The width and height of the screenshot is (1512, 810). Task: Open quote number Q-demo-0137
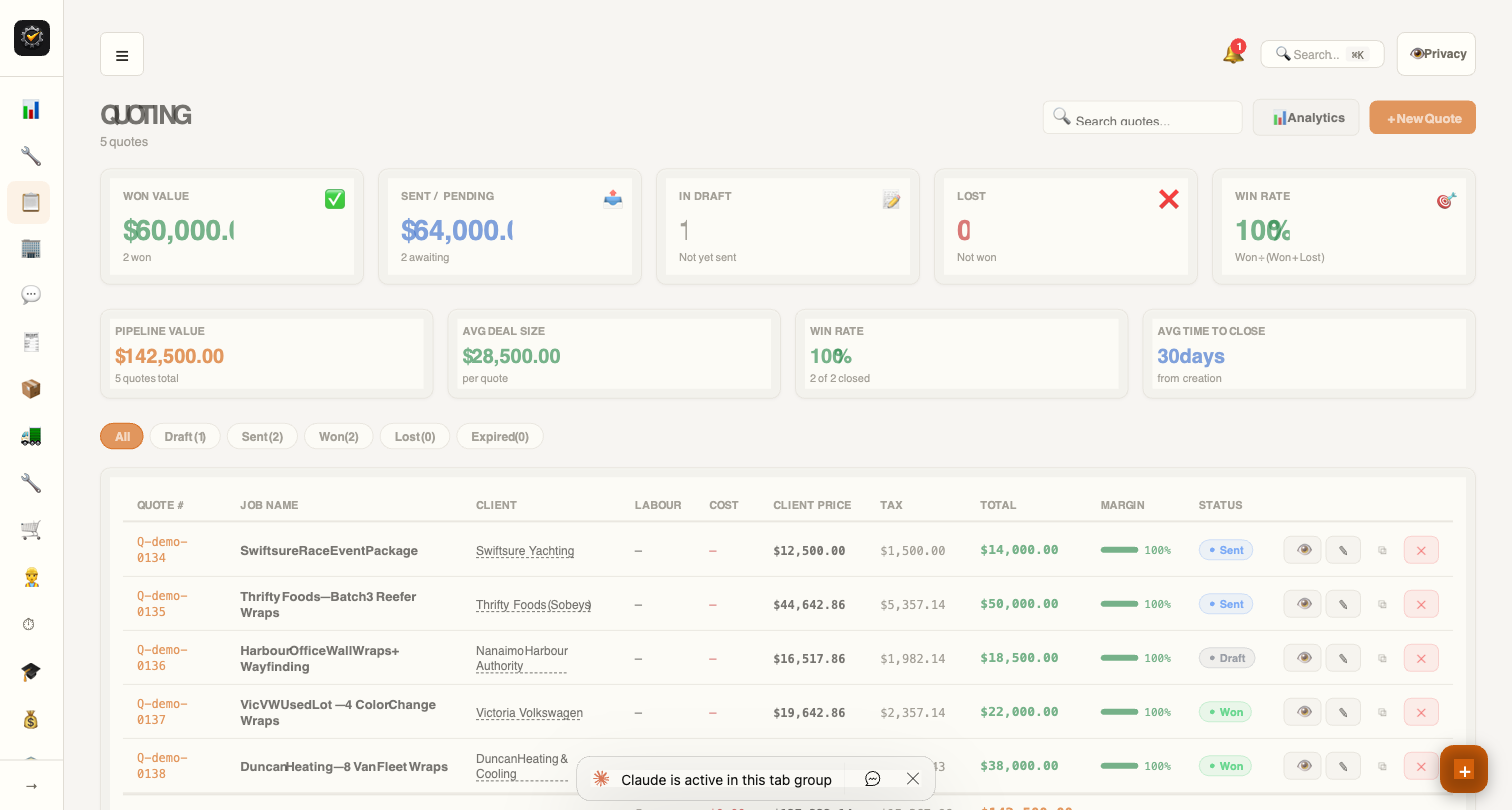point(162,712)
